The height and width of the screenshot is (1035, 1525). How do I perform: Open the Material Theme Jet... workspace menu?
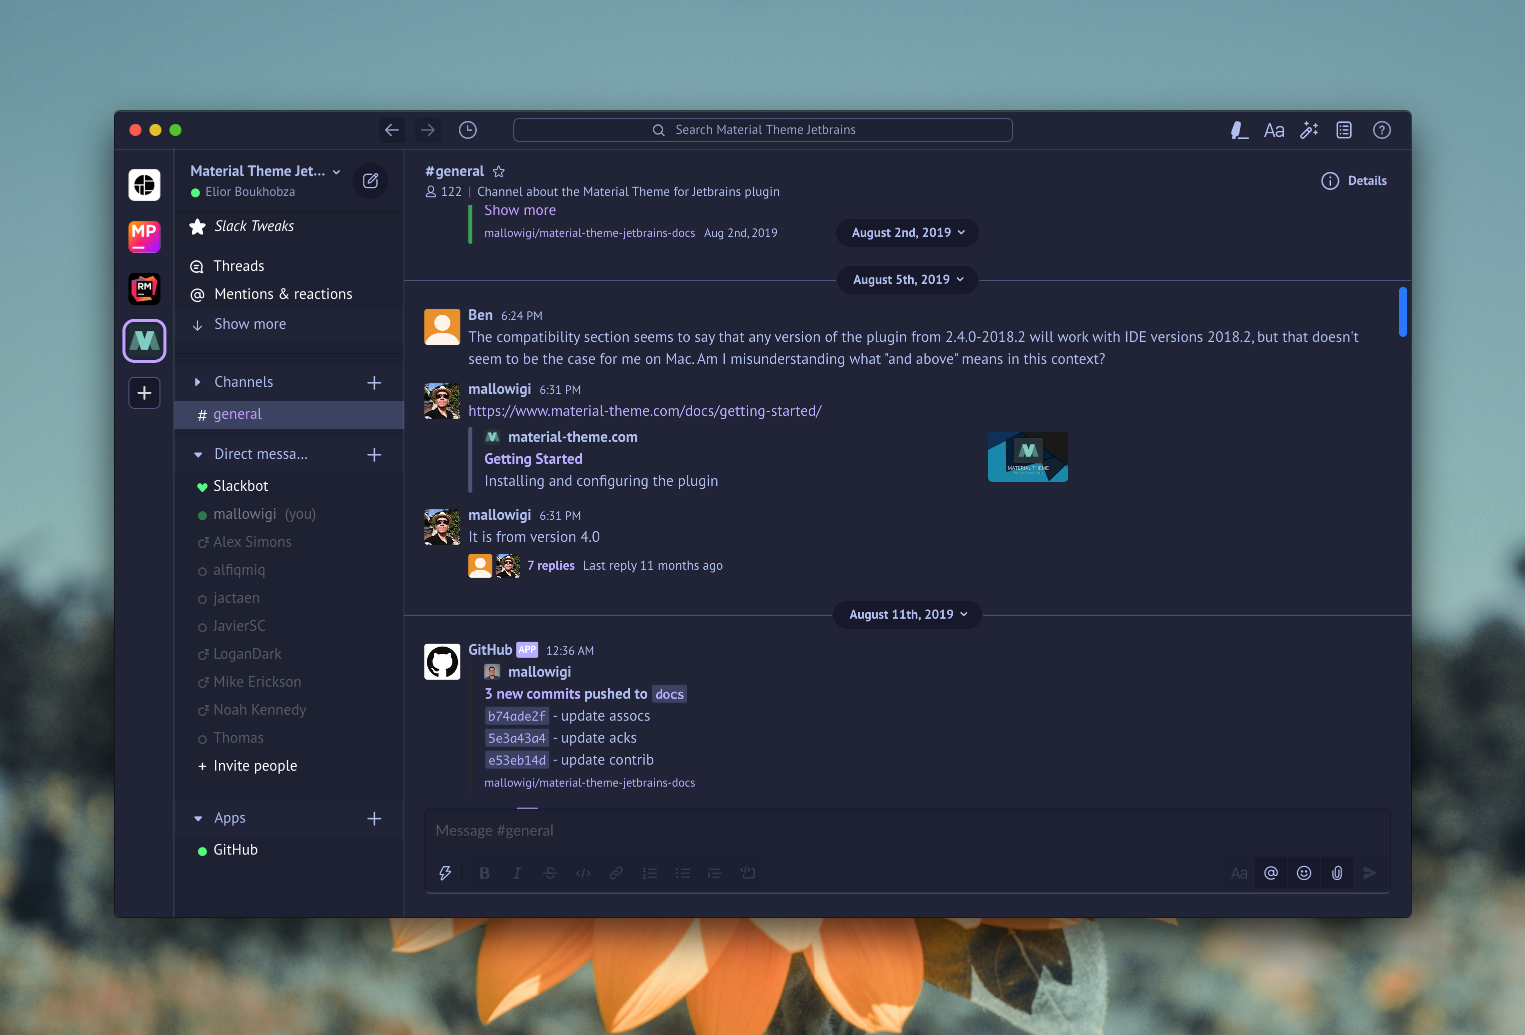click(265, 171)
